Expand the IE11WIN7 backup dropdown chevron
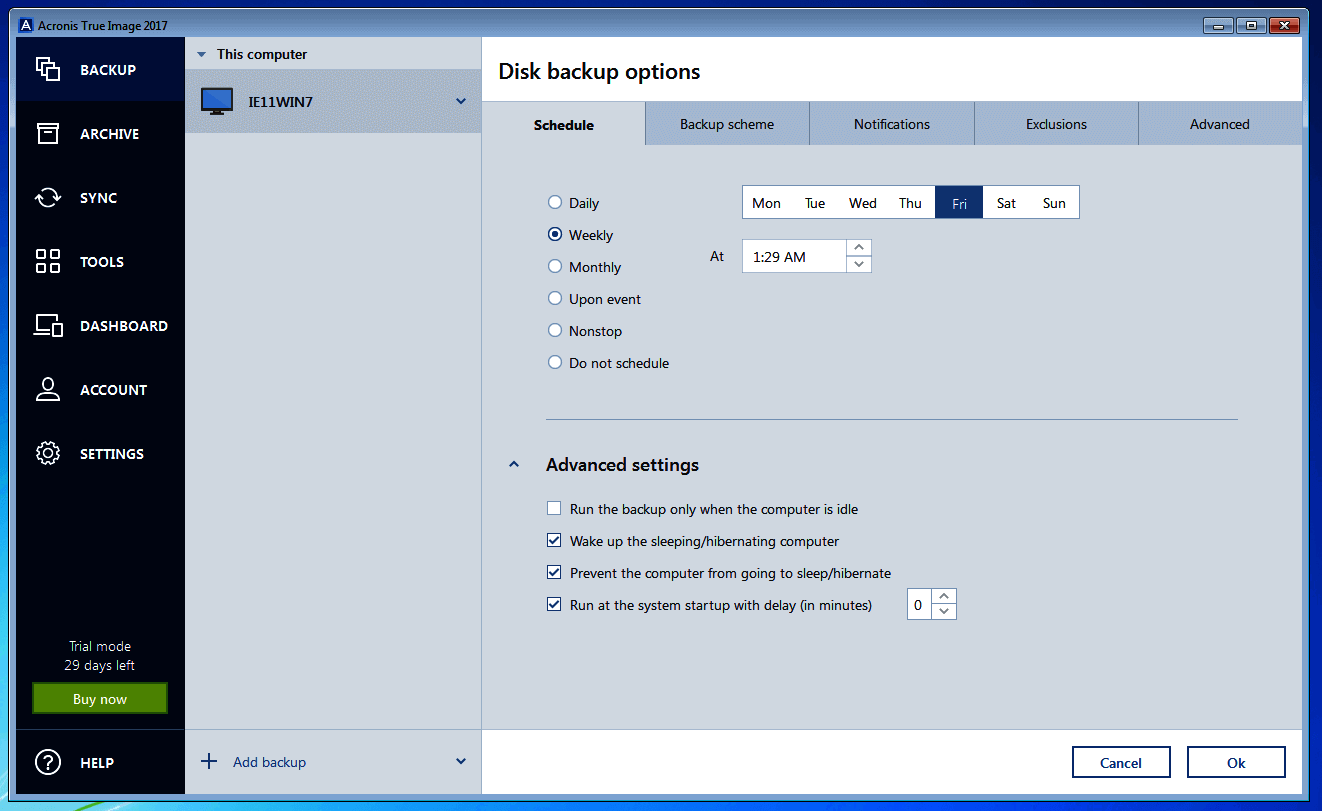 tap(461, 101)
